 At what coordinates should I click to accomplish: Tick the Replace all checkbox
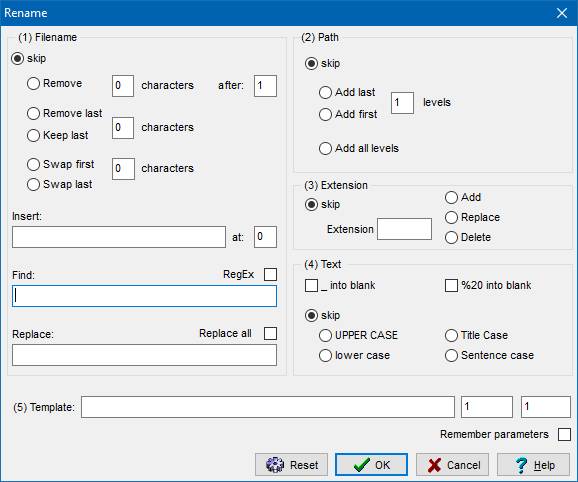pos(270,333)
